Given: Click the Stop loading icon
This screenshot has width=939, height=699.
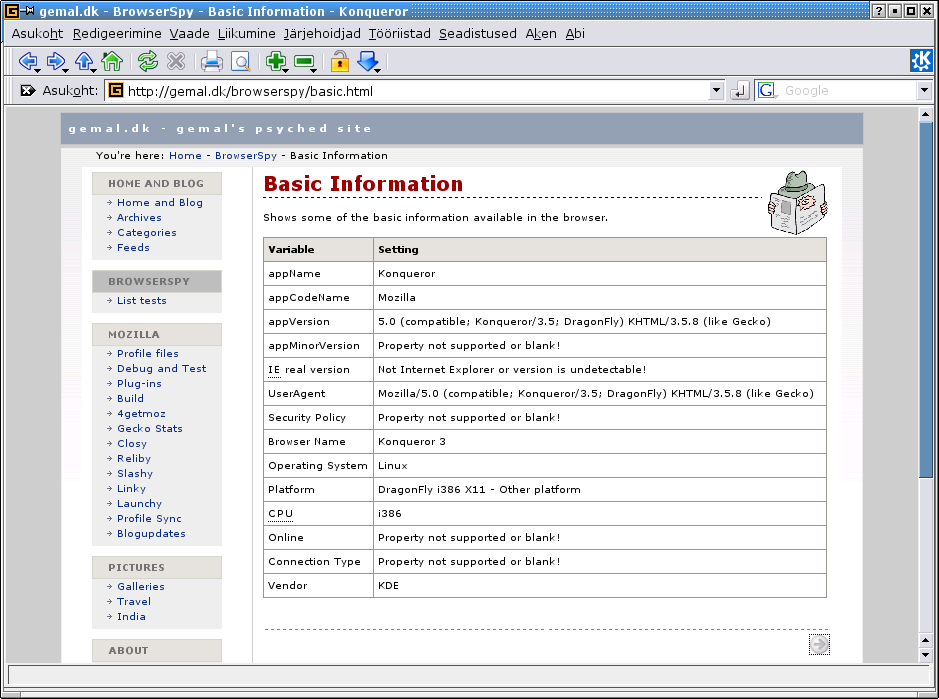Looking at the screenshot, I should (176, 62).
